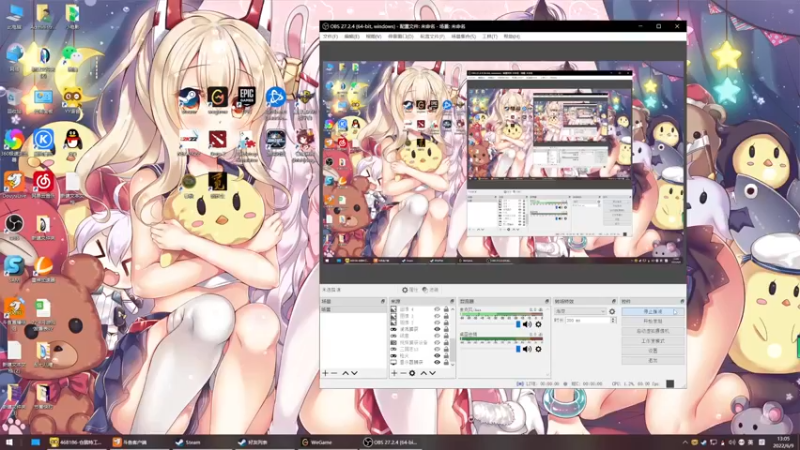Move the scene up with the arrow icon
The width and height of the screenshot is (800, 450).
tap(345, 373)
